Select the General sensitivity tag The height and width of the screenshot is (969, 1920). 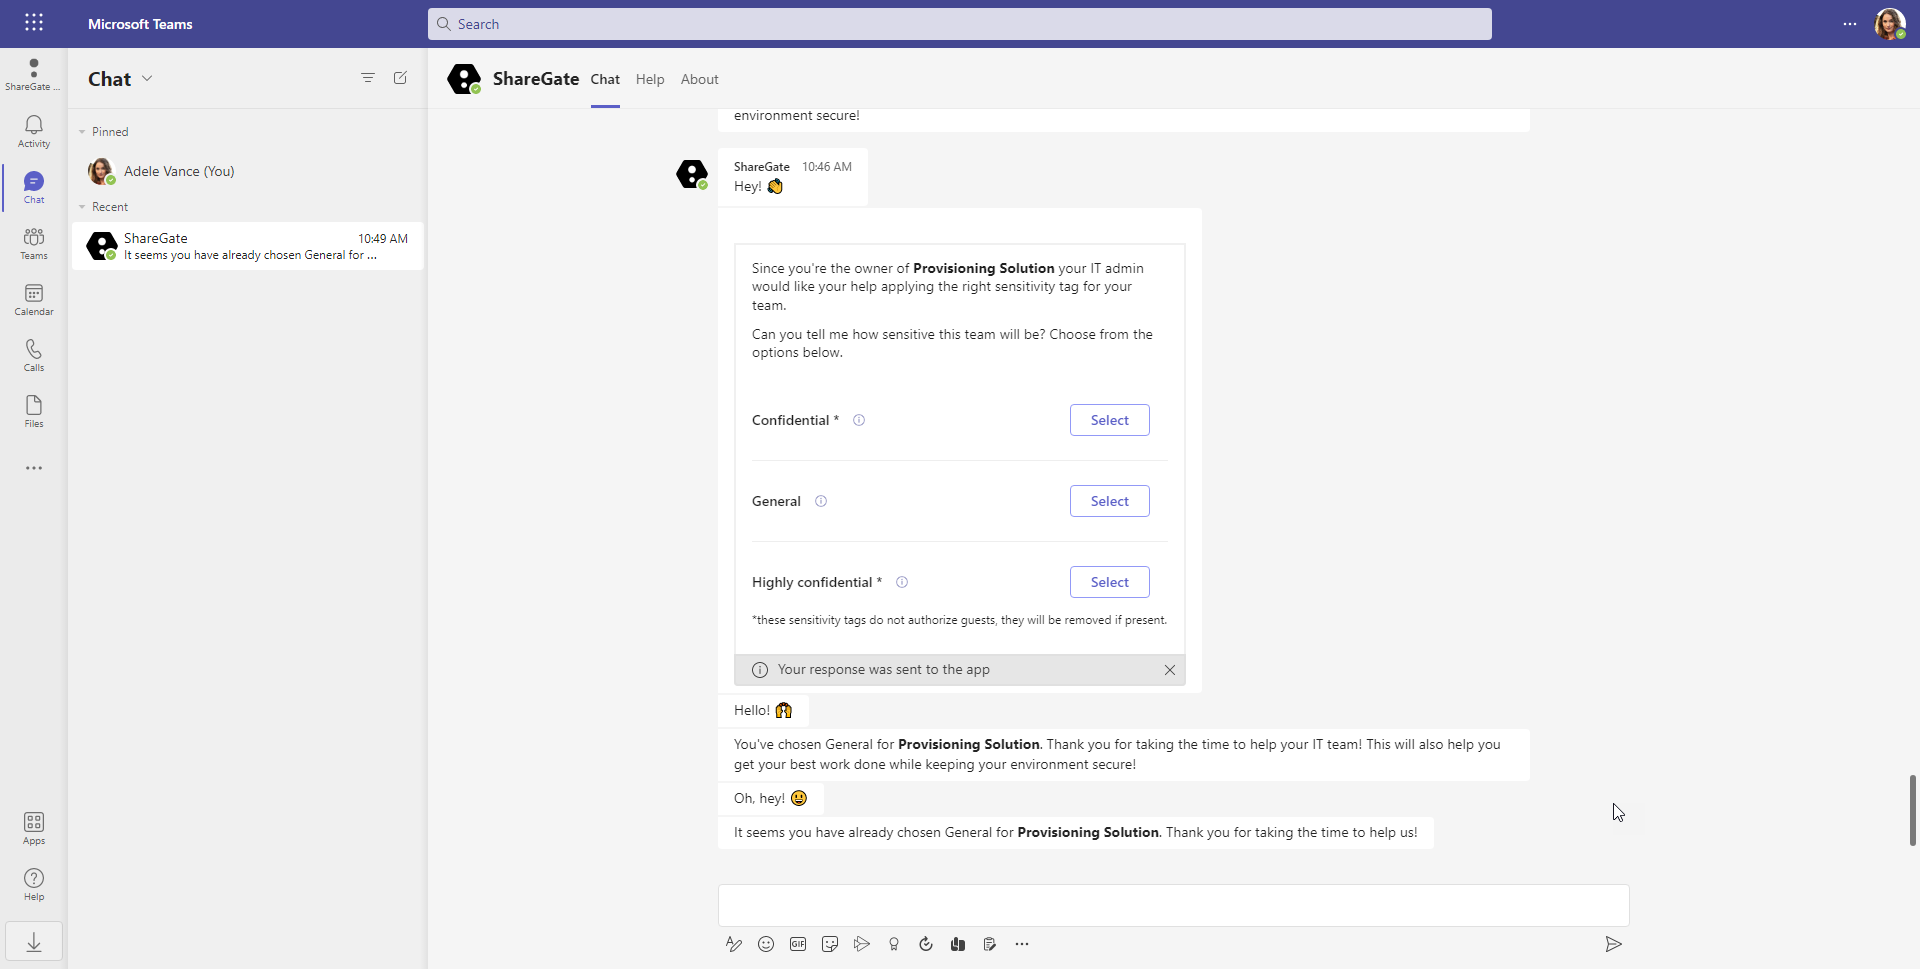coord(1110,501)
